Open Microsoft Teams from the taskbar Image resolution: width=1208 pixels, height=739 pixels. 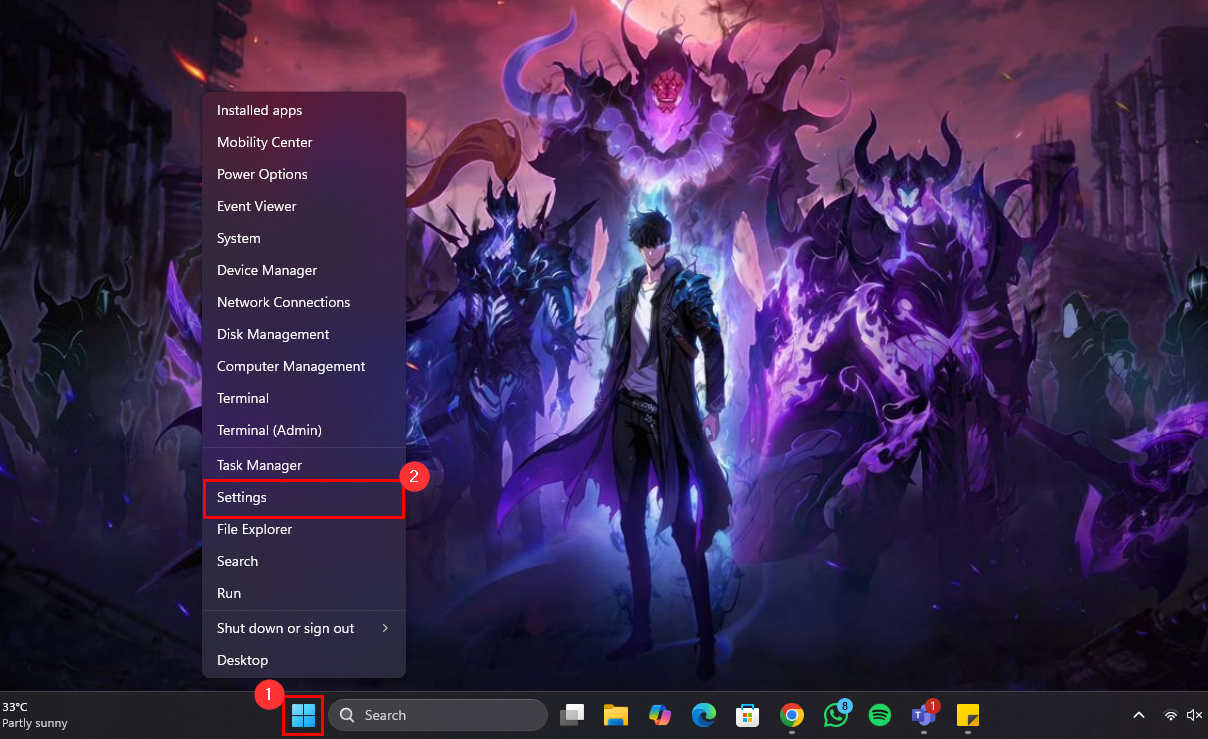922,715
